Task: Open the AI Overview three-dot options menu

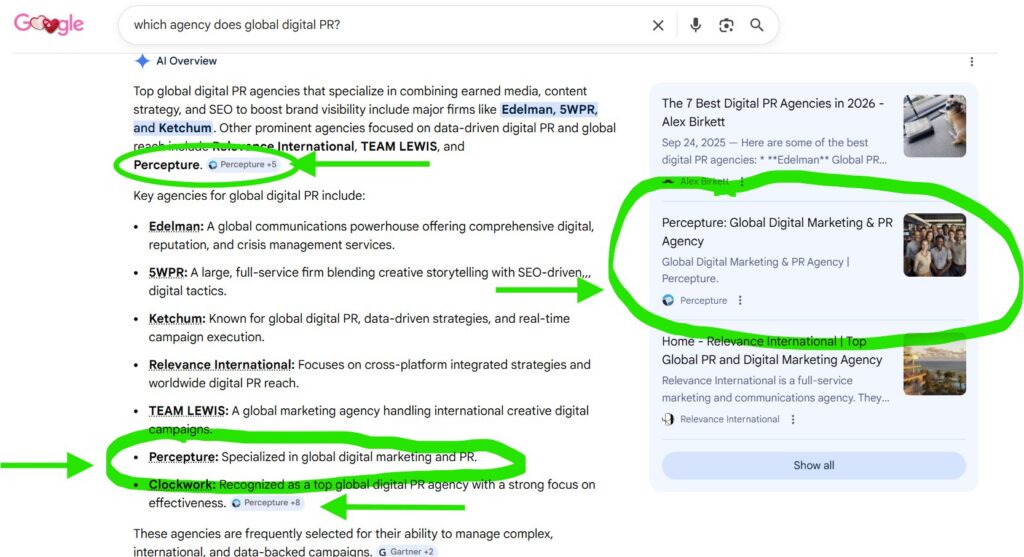Action: tap(972, 61)
